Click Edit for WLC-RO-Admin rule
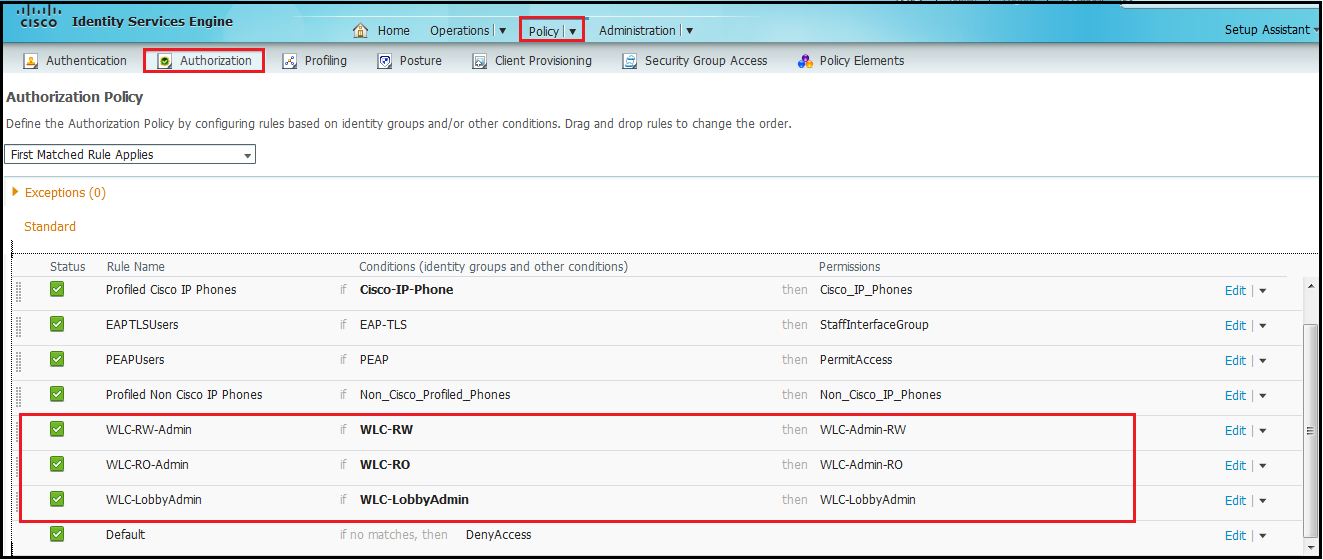1323x560 pixels. point(1235,465)
